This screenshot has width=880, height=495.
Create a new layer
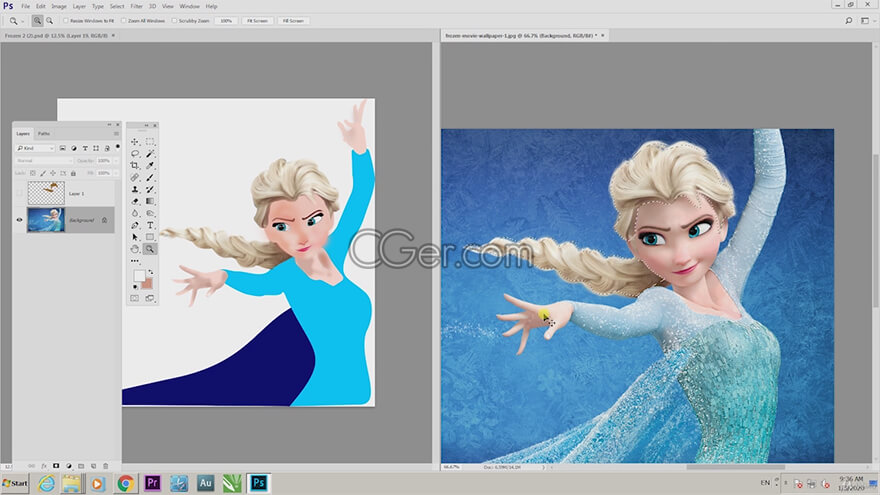[x=93, y=466]
